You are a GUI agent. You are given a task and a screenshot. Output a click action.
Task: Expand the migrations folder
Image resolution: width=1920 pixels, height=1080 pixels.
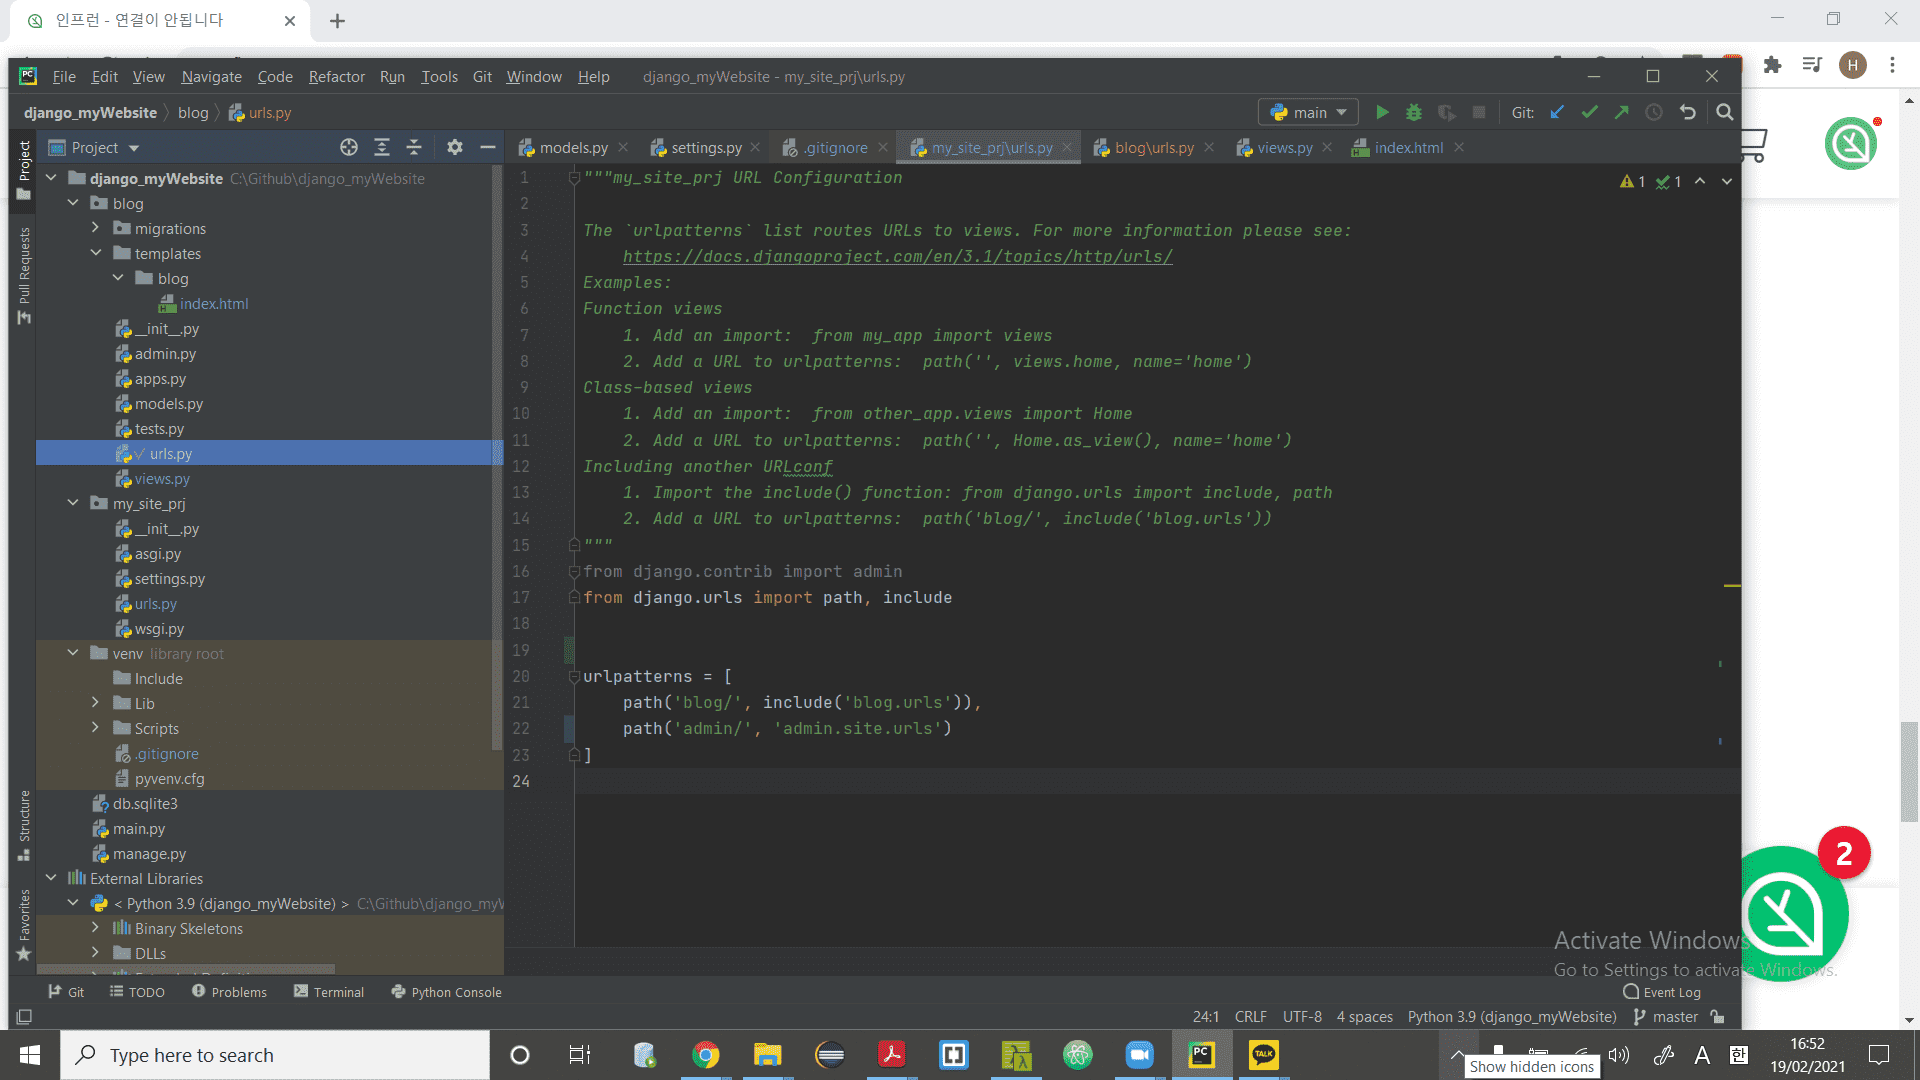95,228
